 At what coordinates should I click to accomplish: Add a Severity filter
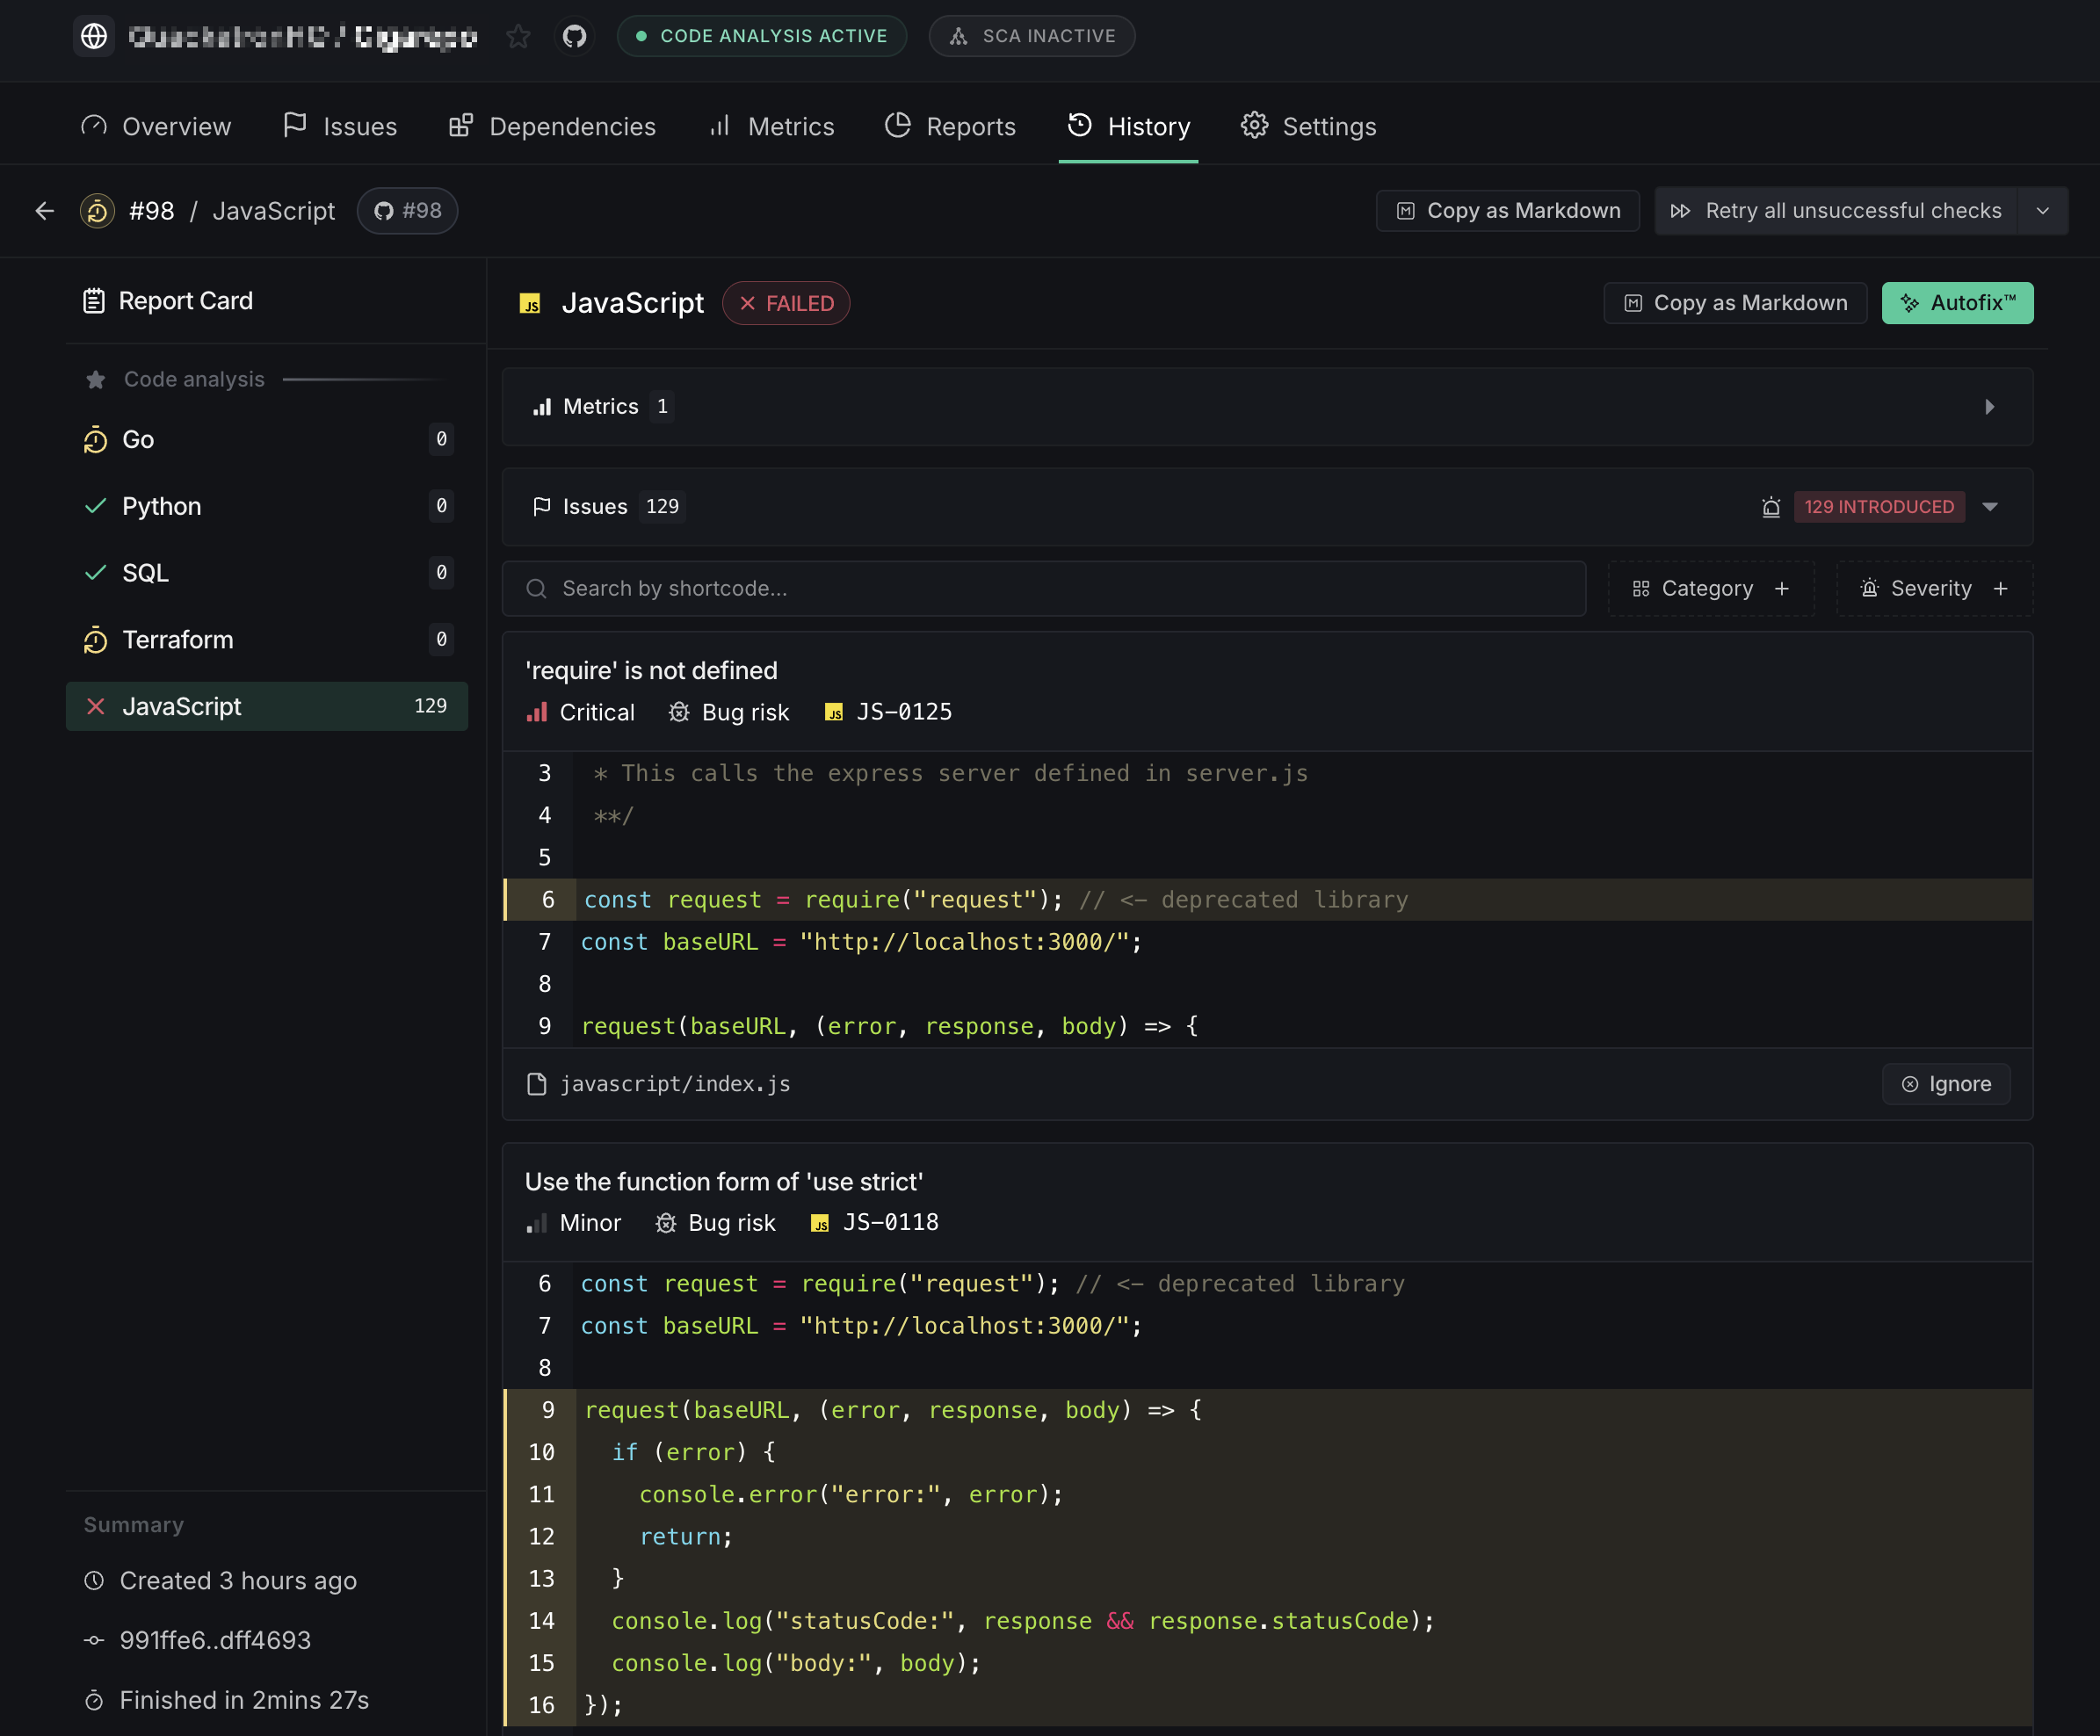1934,589
